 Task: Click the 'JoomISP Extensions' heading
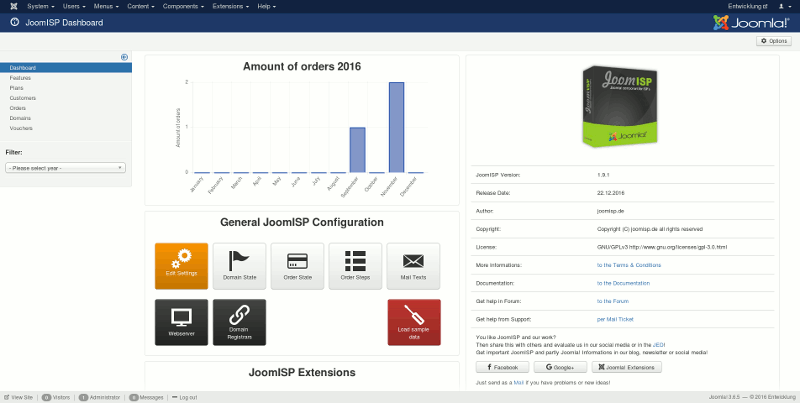click(x=302, y=372)
